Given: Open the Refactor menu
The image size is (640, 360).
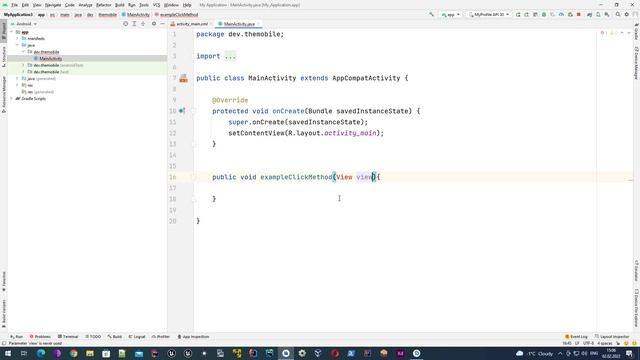Looking at the screenshot, I should tap(103, 5).
